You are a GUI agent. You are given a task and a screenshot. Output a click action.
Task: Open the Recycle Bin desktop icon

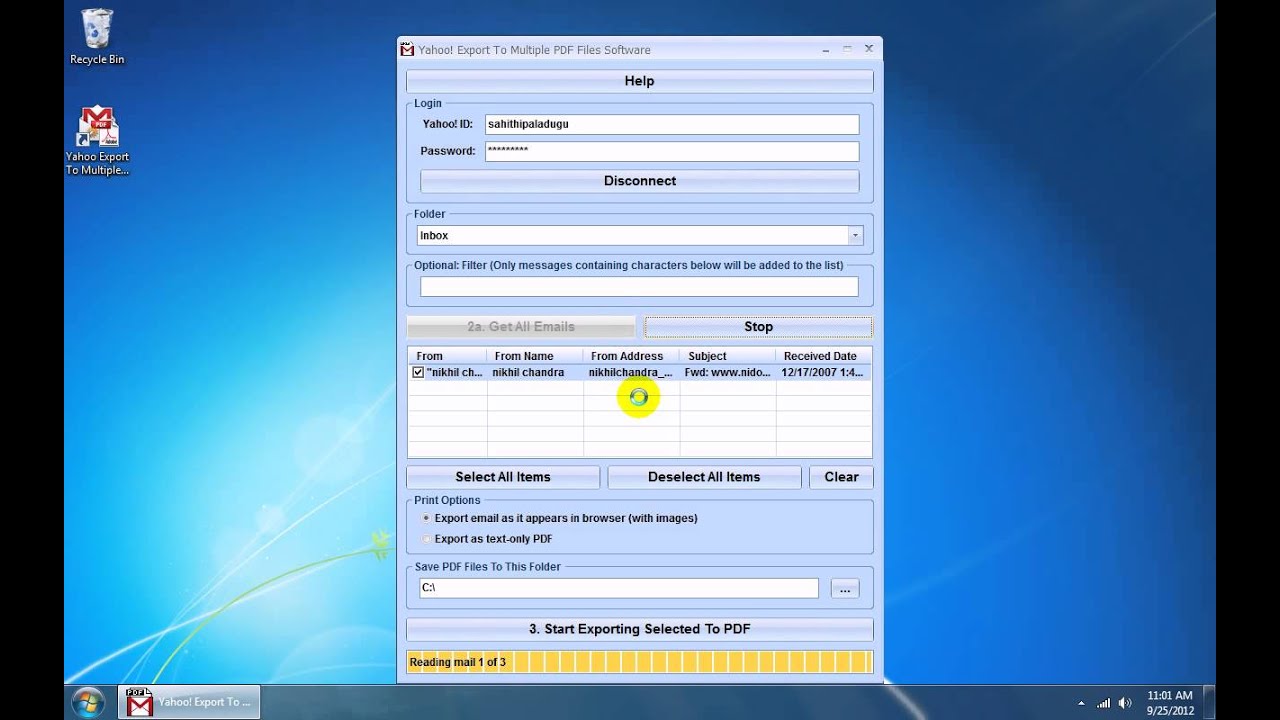point(97,37)
